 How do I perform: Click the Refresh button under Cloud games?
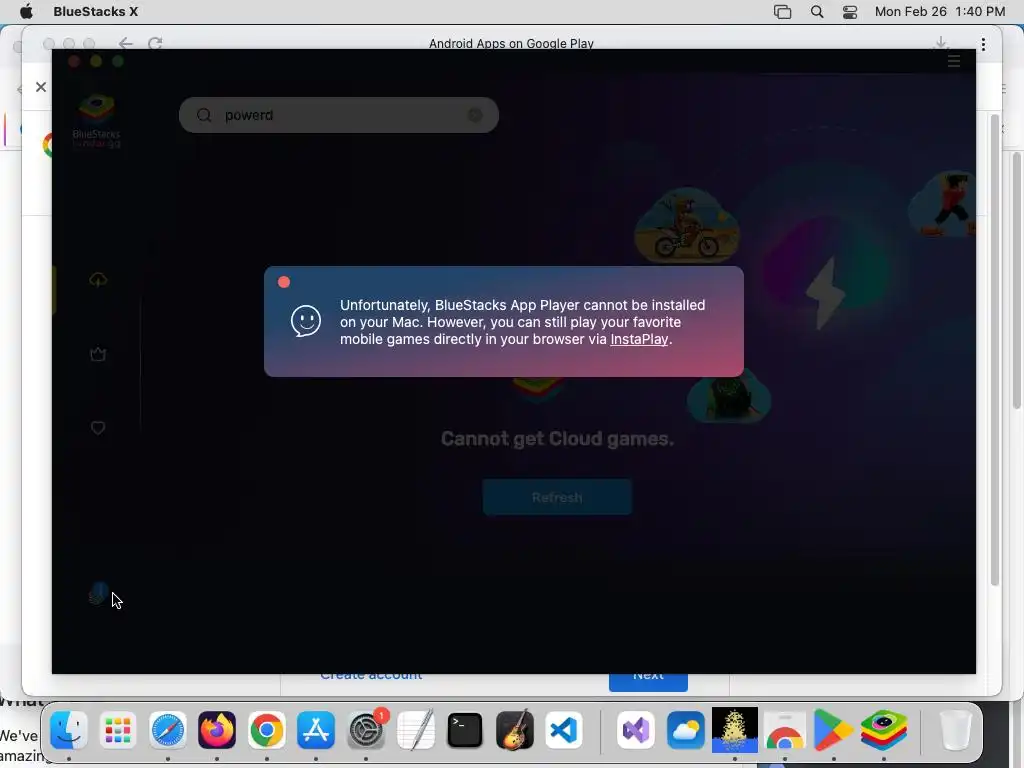click(x=557, y=498)
